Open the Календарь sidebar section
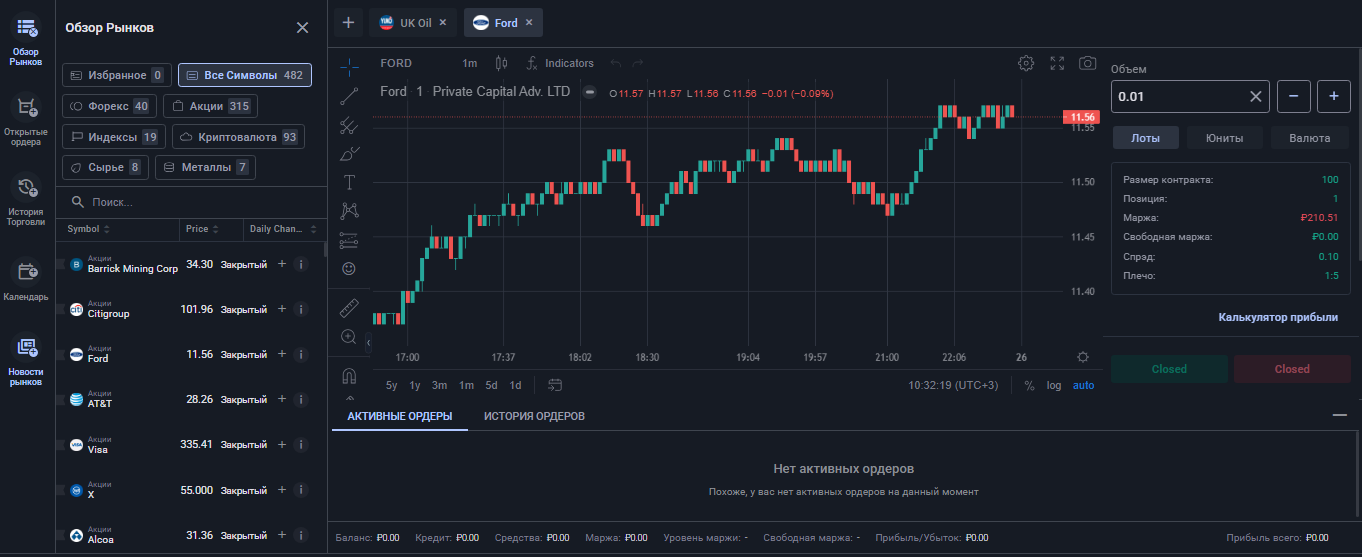Image resolution: width=1362 pixels, height=557 pixels. point(26,281)
